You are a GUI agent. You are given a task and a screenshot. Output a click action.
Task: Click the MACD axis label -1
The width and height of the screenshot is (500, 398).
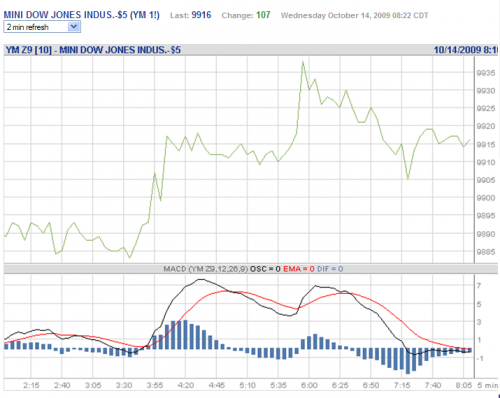point(480,358)
